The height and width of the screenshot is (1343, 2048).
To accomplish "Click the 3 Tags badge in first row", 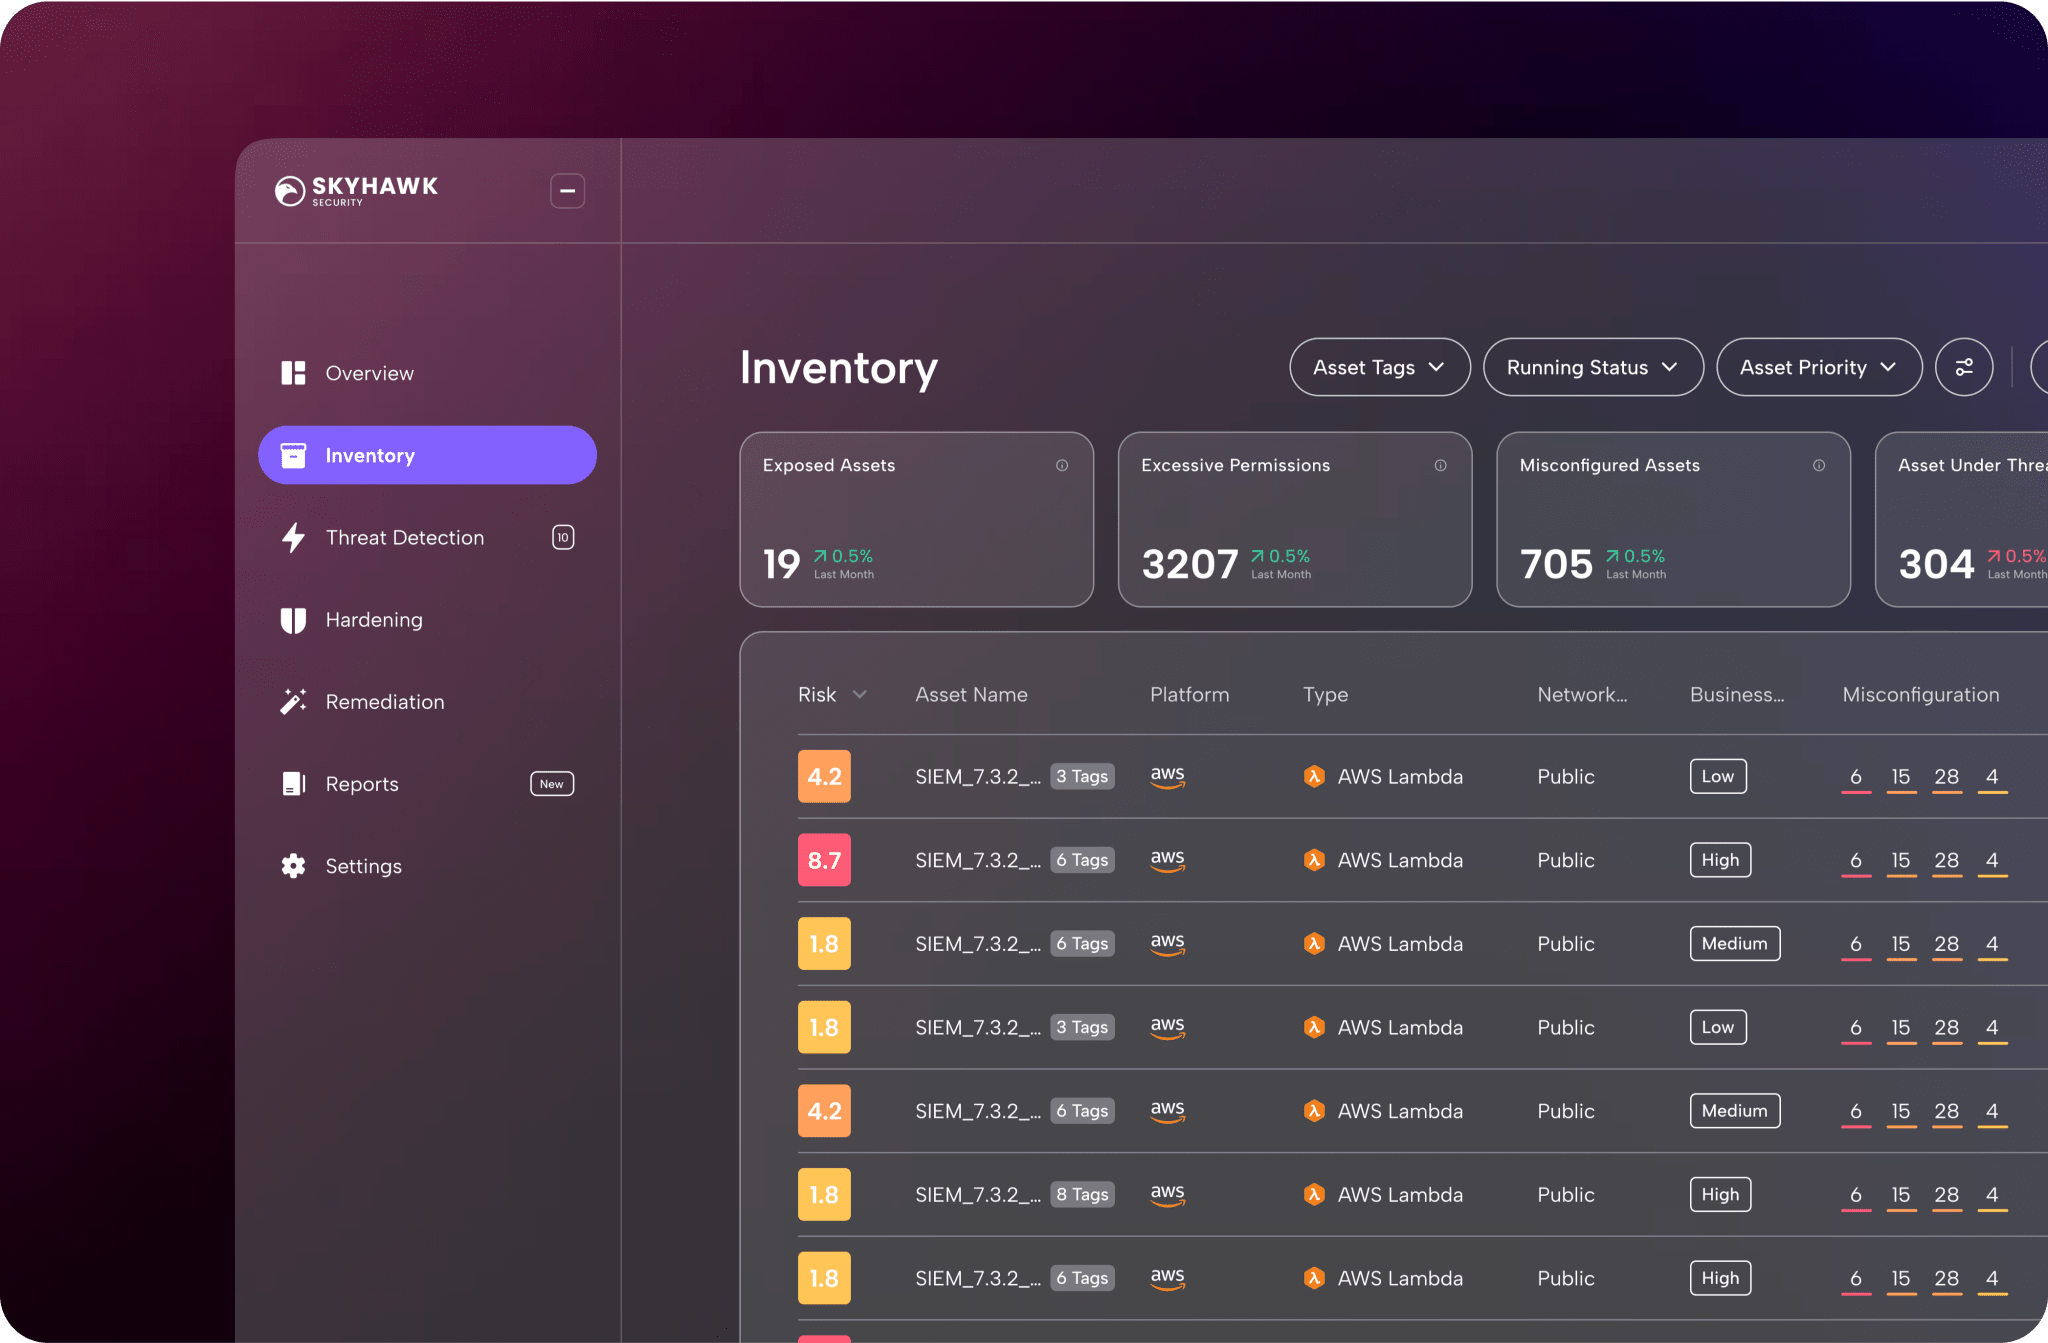I will (1082, 776).
